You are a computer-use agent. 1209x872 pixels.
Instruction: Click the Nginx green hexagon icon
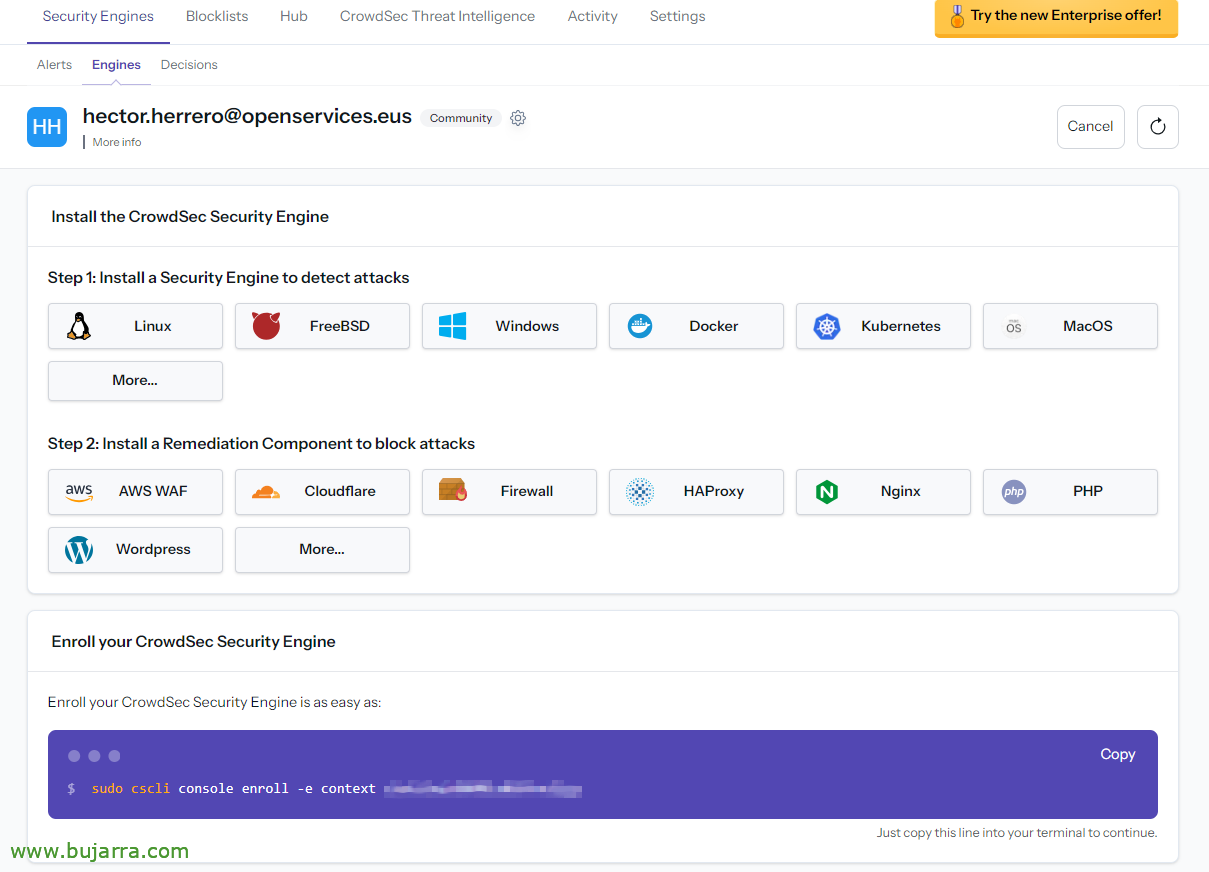(827, 491)
